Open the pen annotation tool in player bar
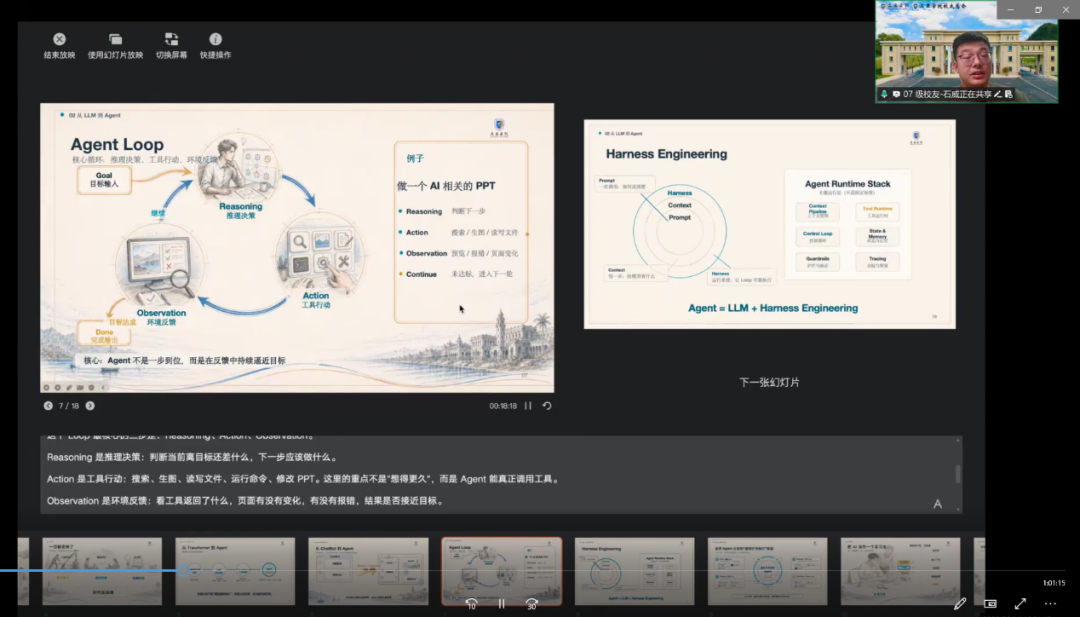 pos(959,603)
